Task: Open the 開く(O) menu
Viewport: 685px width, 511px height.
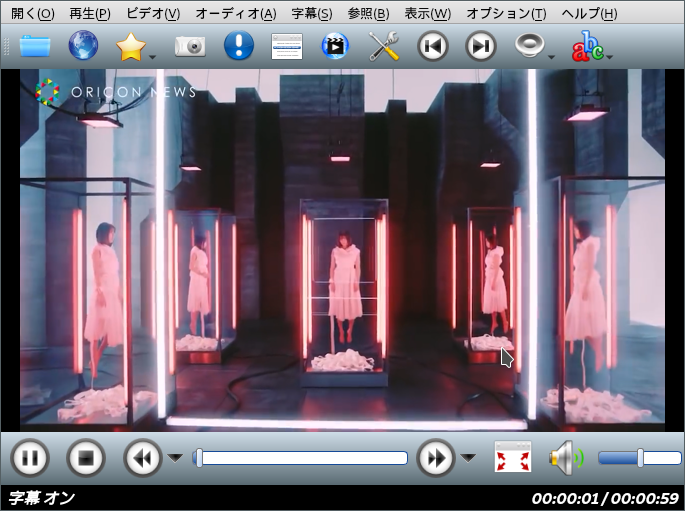Action: tap(33, 14)
